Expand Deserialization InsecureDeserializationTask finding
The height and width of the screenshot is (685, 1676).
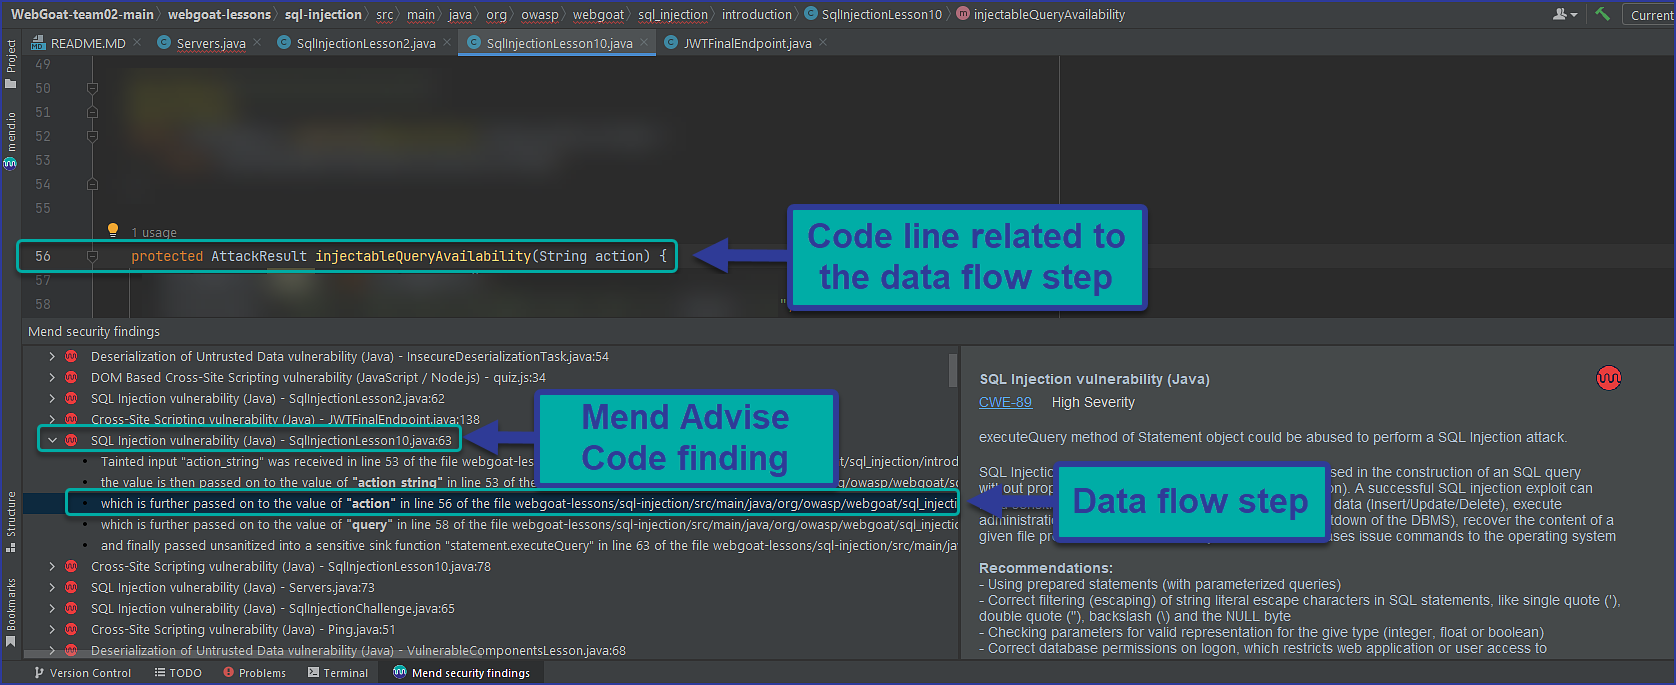[52, 356]
